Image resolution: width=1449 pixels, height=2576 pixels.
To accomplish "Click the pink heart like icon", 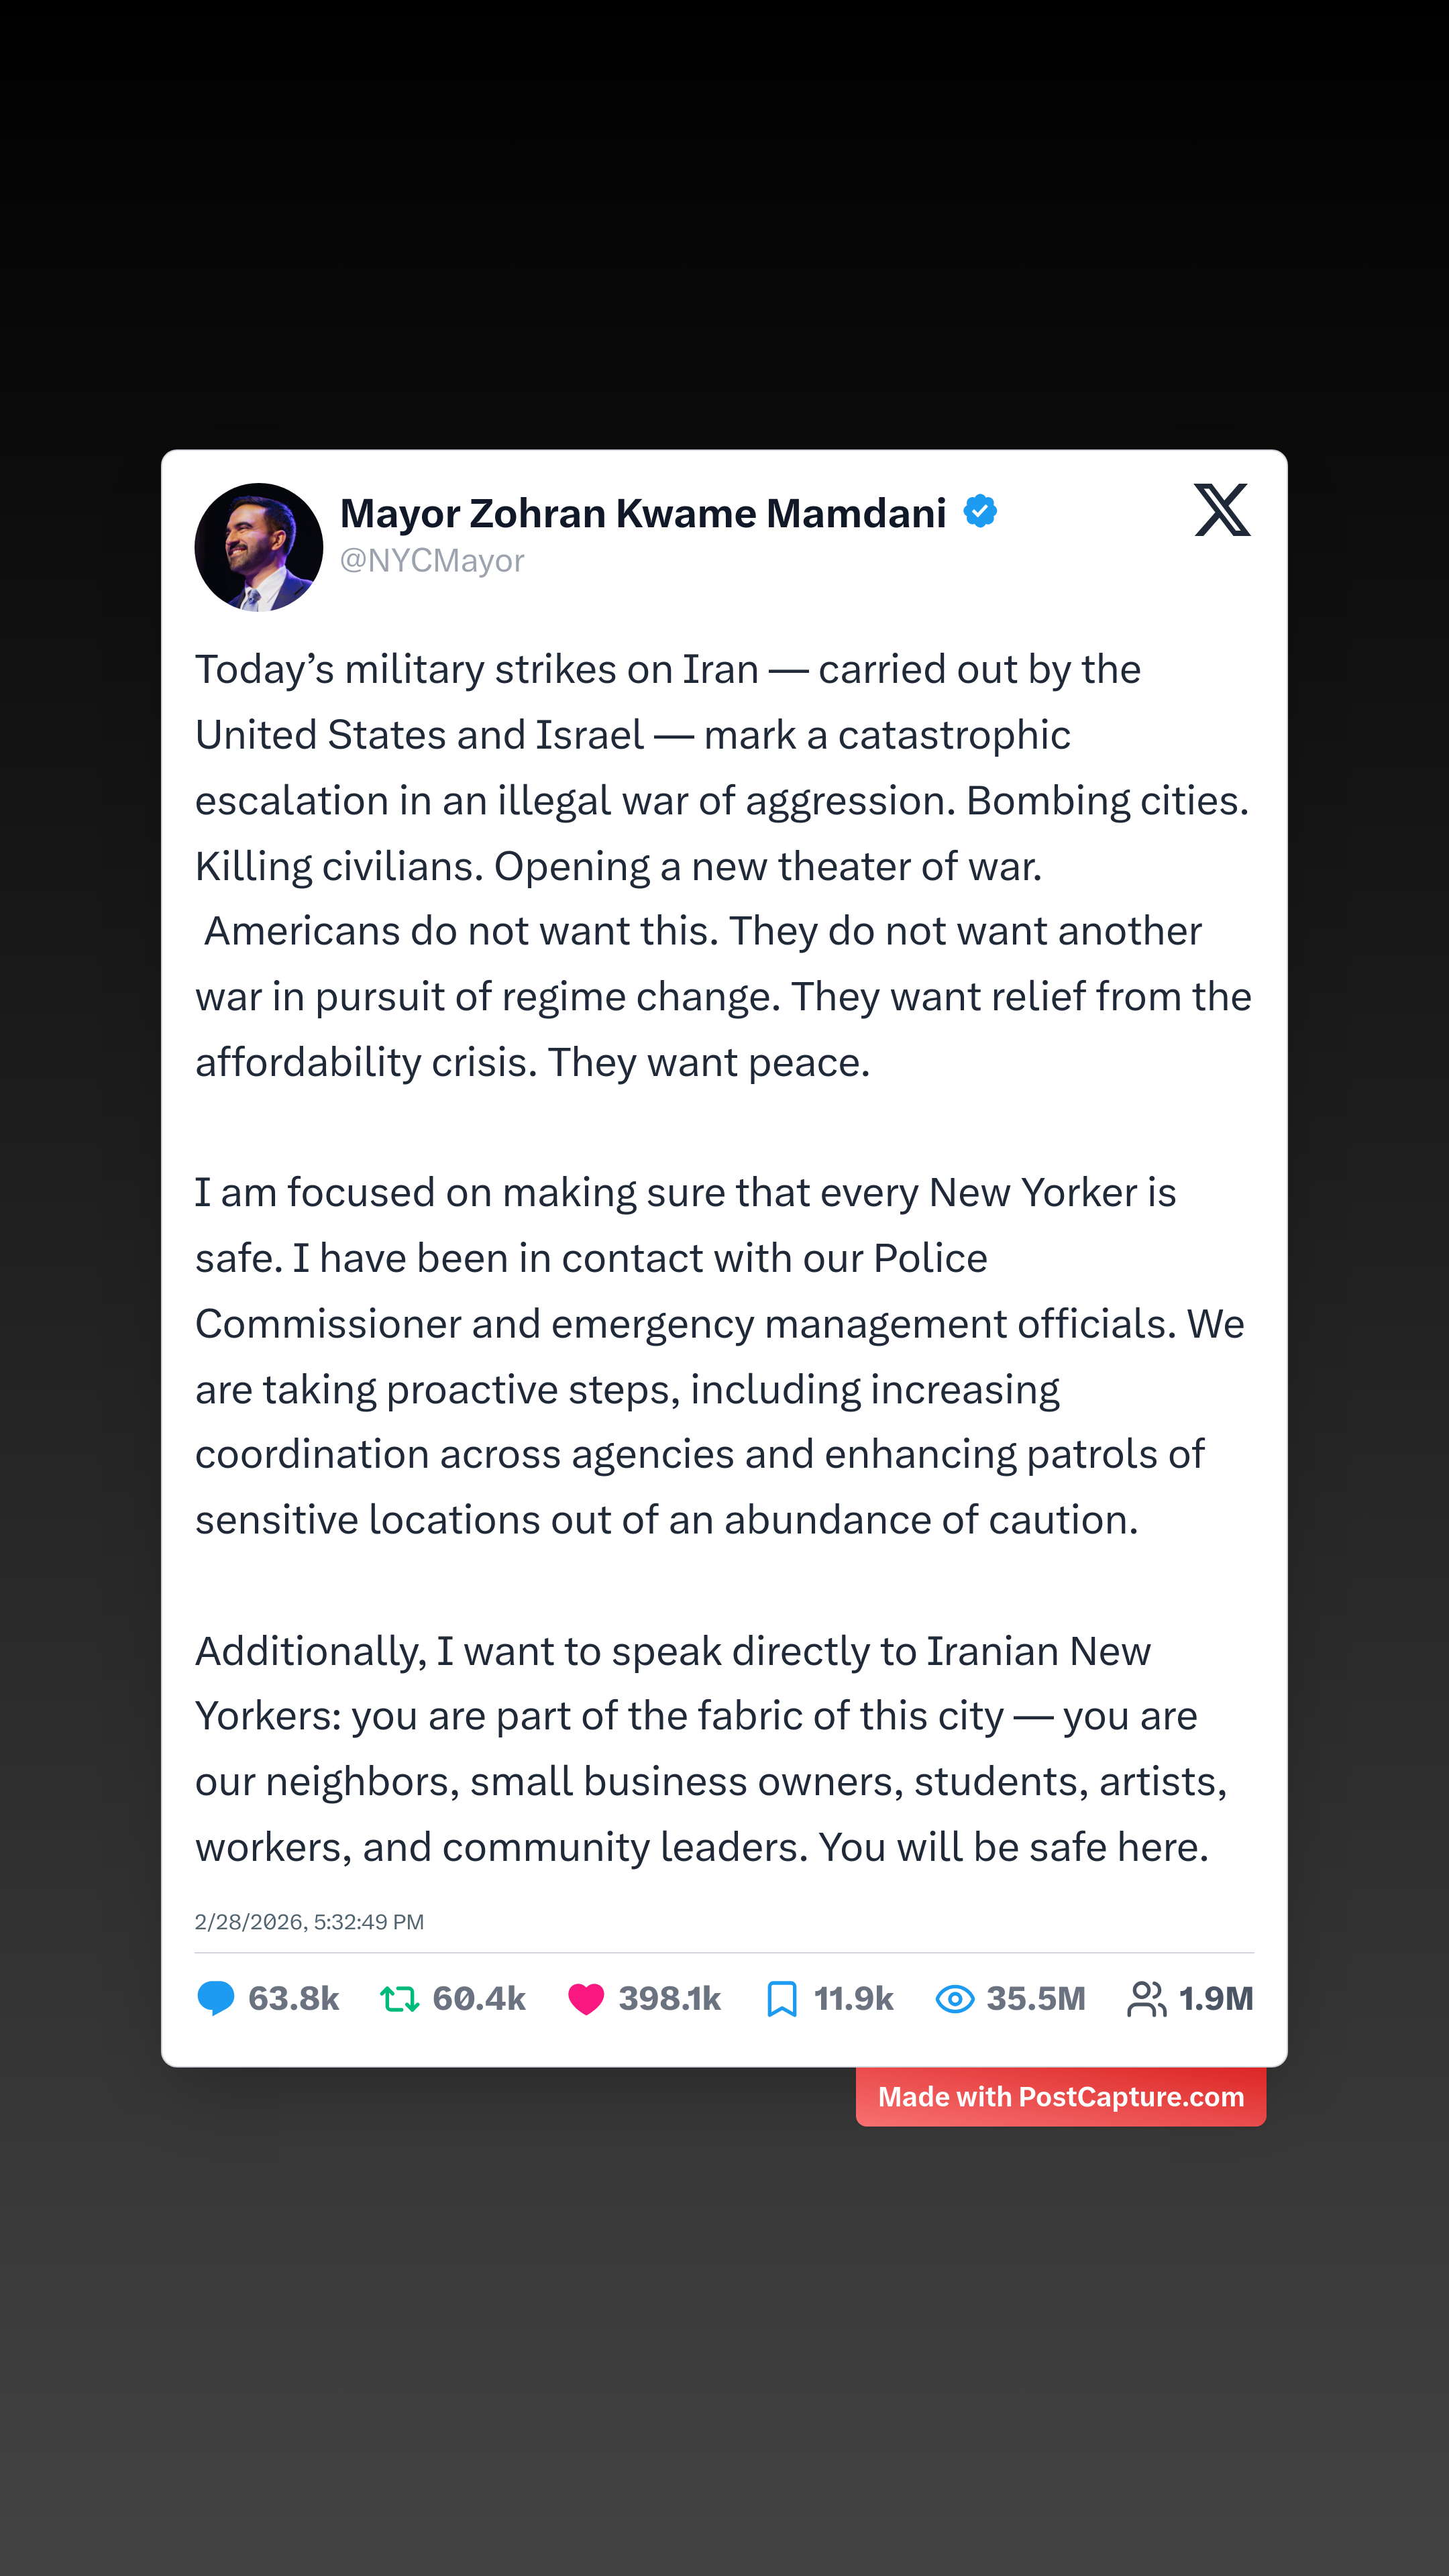I will pyautogui.click(x=586, y=1998).
